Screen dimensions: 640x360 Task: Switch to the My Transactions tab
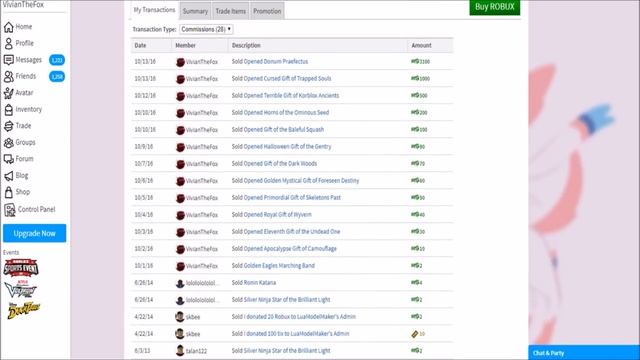click(x=154, y=10)
